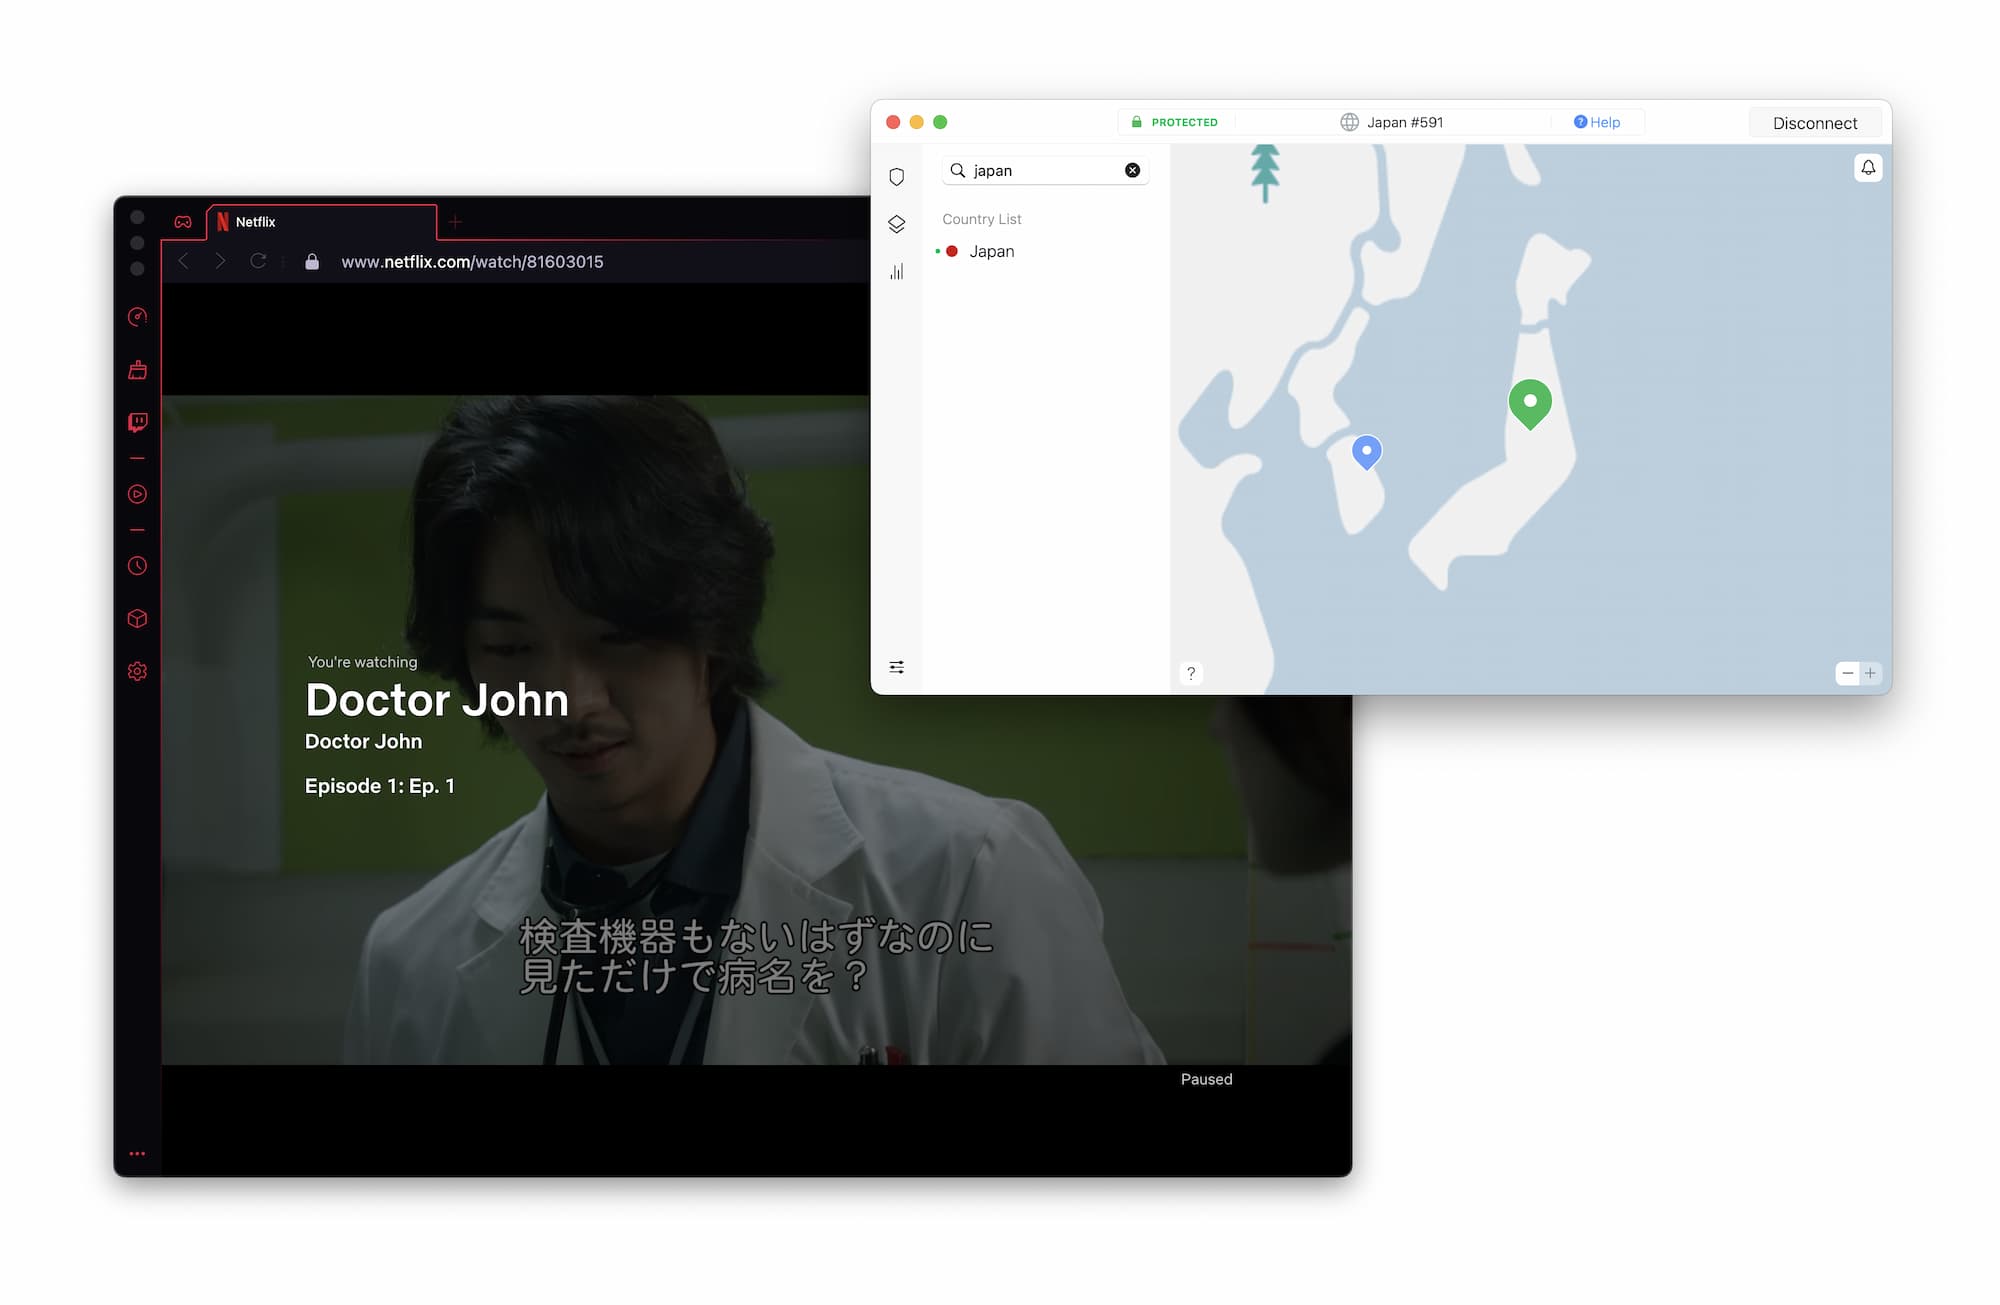Toggle the PROTECTED status in VPN header
The width and height of the screenshot is (2000, 1305).
(x=1176, y=122)
